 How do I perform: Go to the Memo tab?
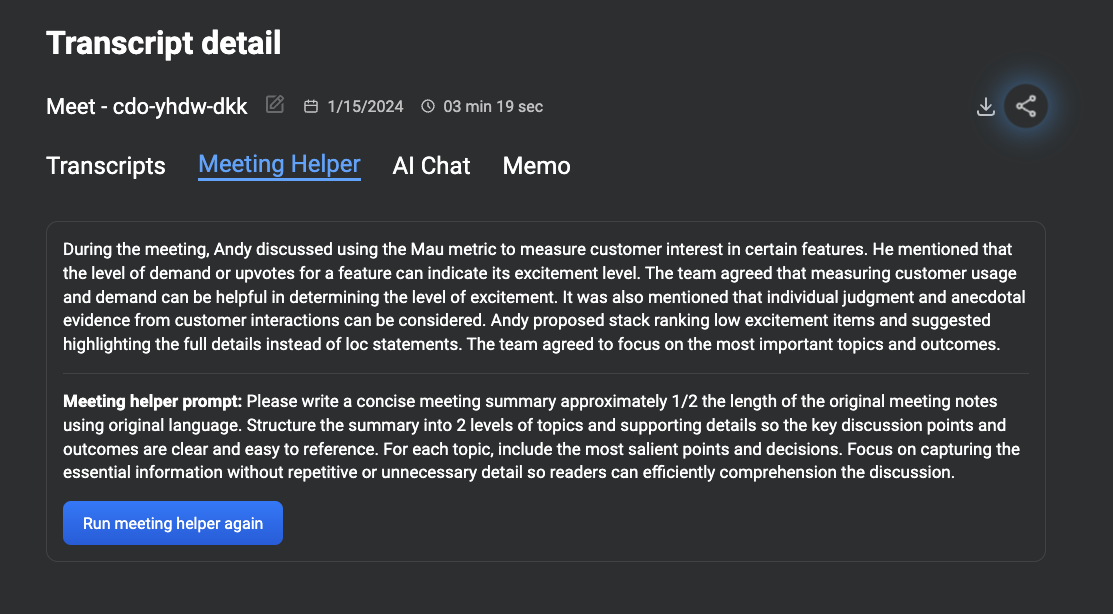point(536,166)
